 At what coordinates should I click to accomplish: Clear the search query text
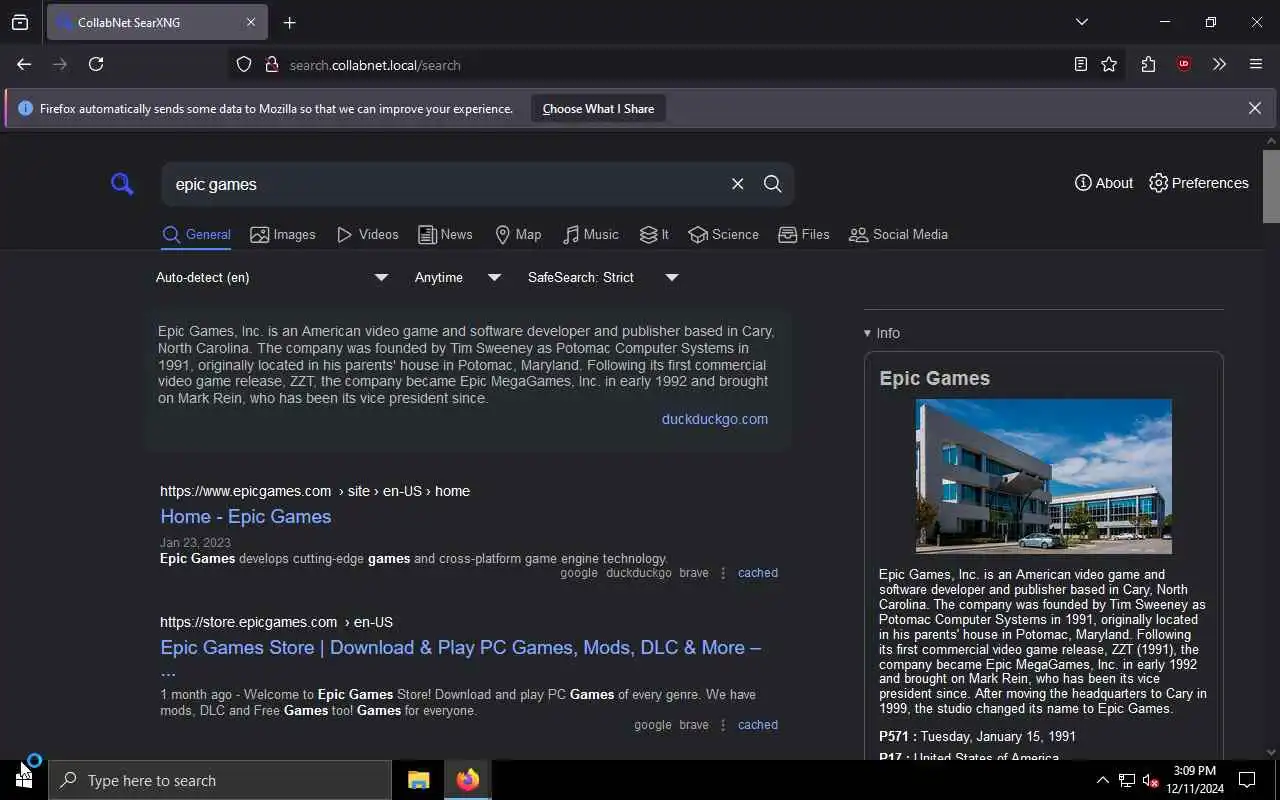(x=737, y=184)
